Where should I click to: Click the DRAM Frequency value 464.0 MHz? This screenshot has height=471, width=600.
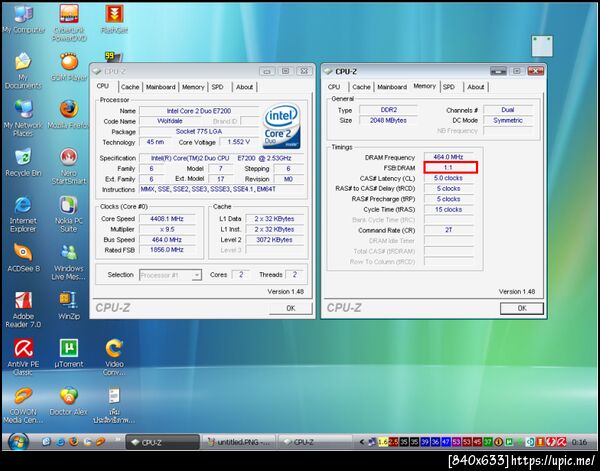pyautogui.click(x=448, y=157)
